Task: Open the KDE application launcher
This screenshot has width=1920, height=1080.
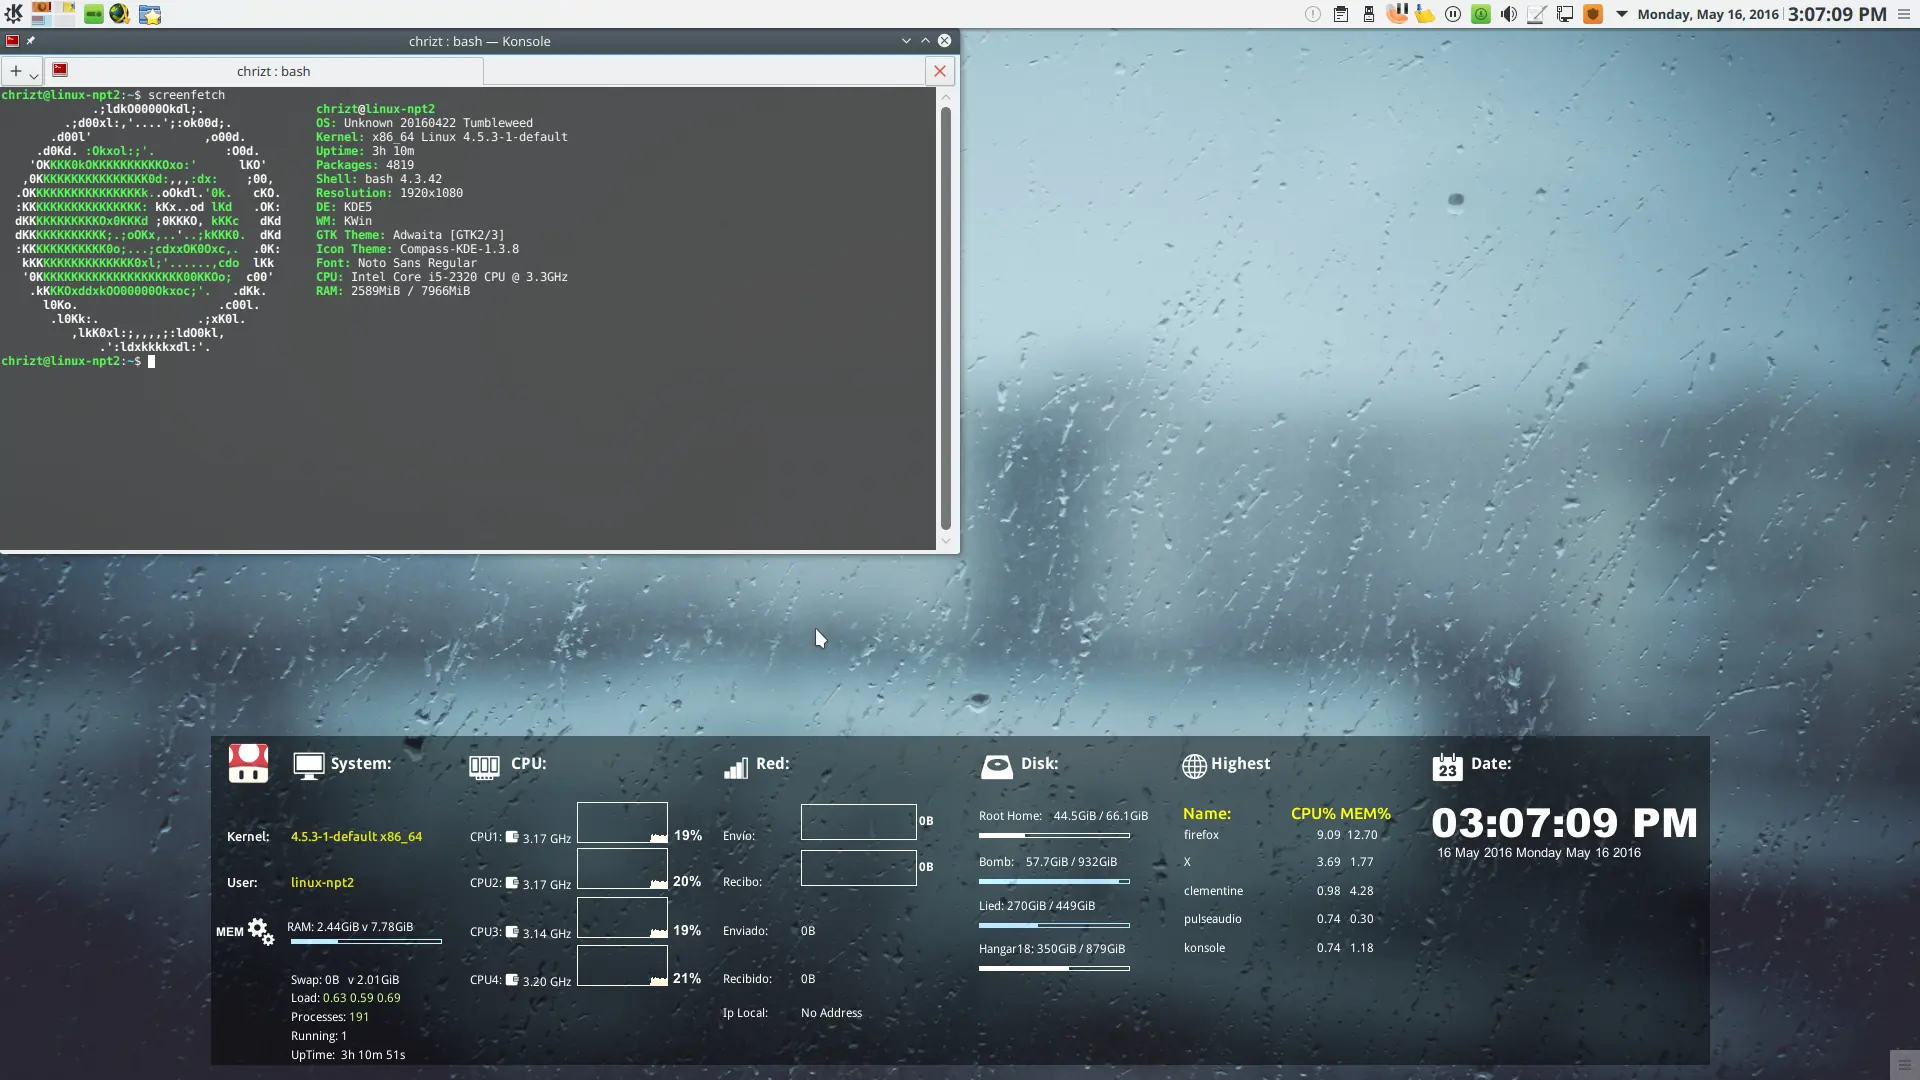Action: (14, 14)
